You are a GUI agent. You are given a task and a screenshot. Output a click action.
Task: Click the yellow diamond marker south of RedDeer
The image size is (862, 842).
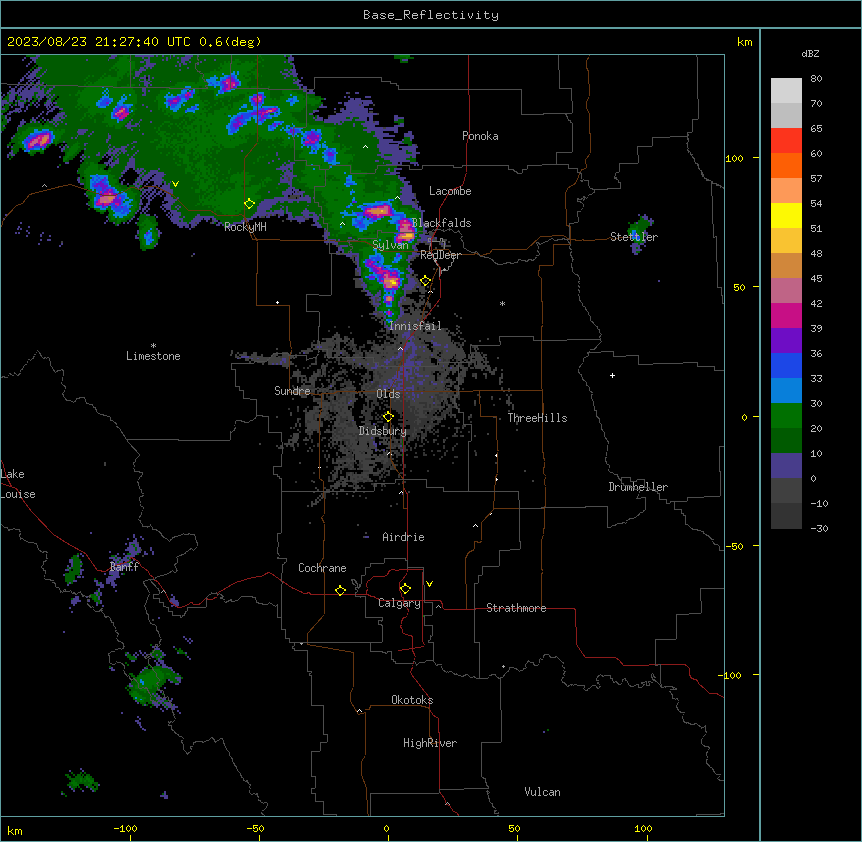point(426,281)
